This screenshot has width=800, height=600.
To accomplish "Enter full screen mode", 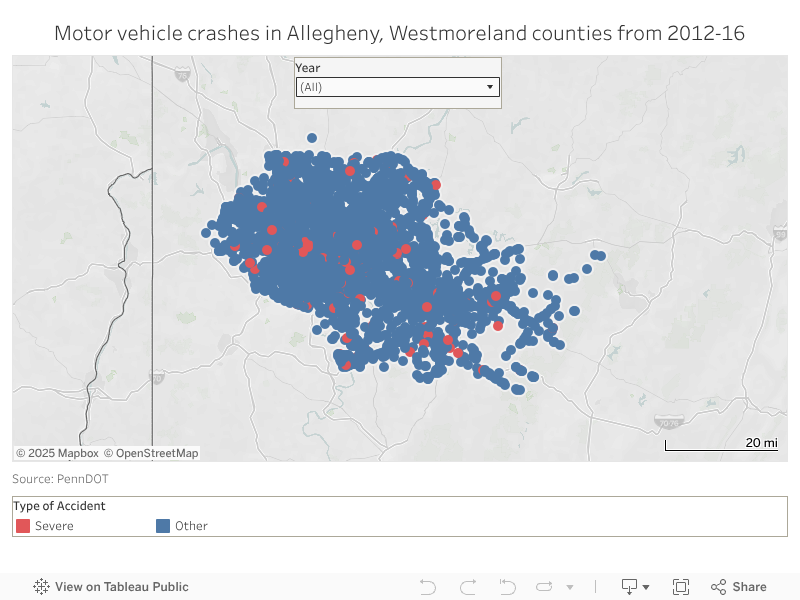I will [x=681, y=587].
